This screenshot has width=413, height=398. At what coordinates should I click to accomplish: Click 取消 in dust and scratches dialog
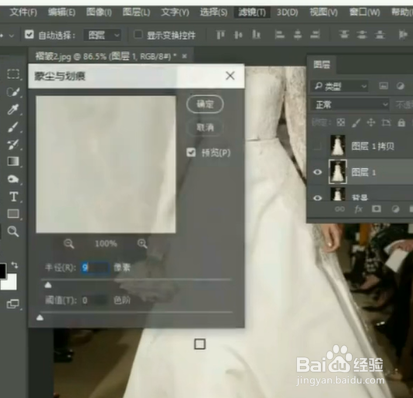205,127
